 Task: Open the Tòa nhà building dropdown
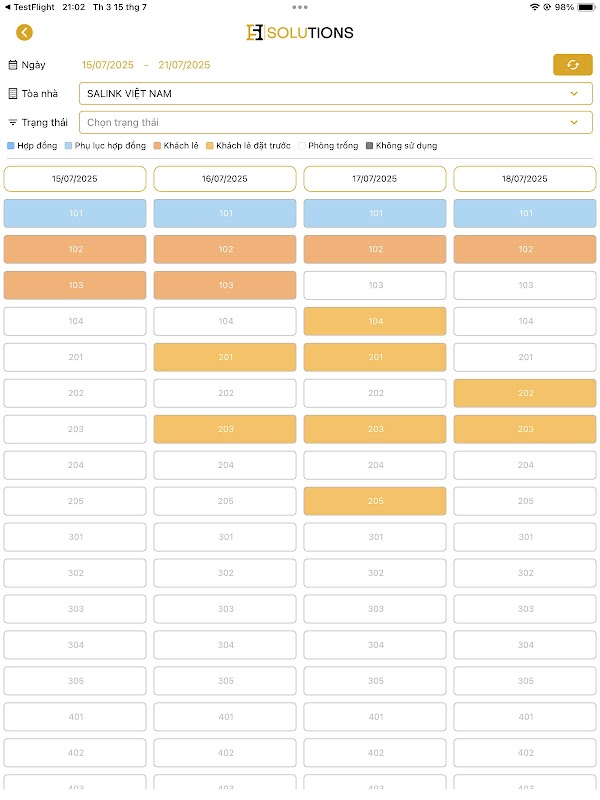click(329, 94)
